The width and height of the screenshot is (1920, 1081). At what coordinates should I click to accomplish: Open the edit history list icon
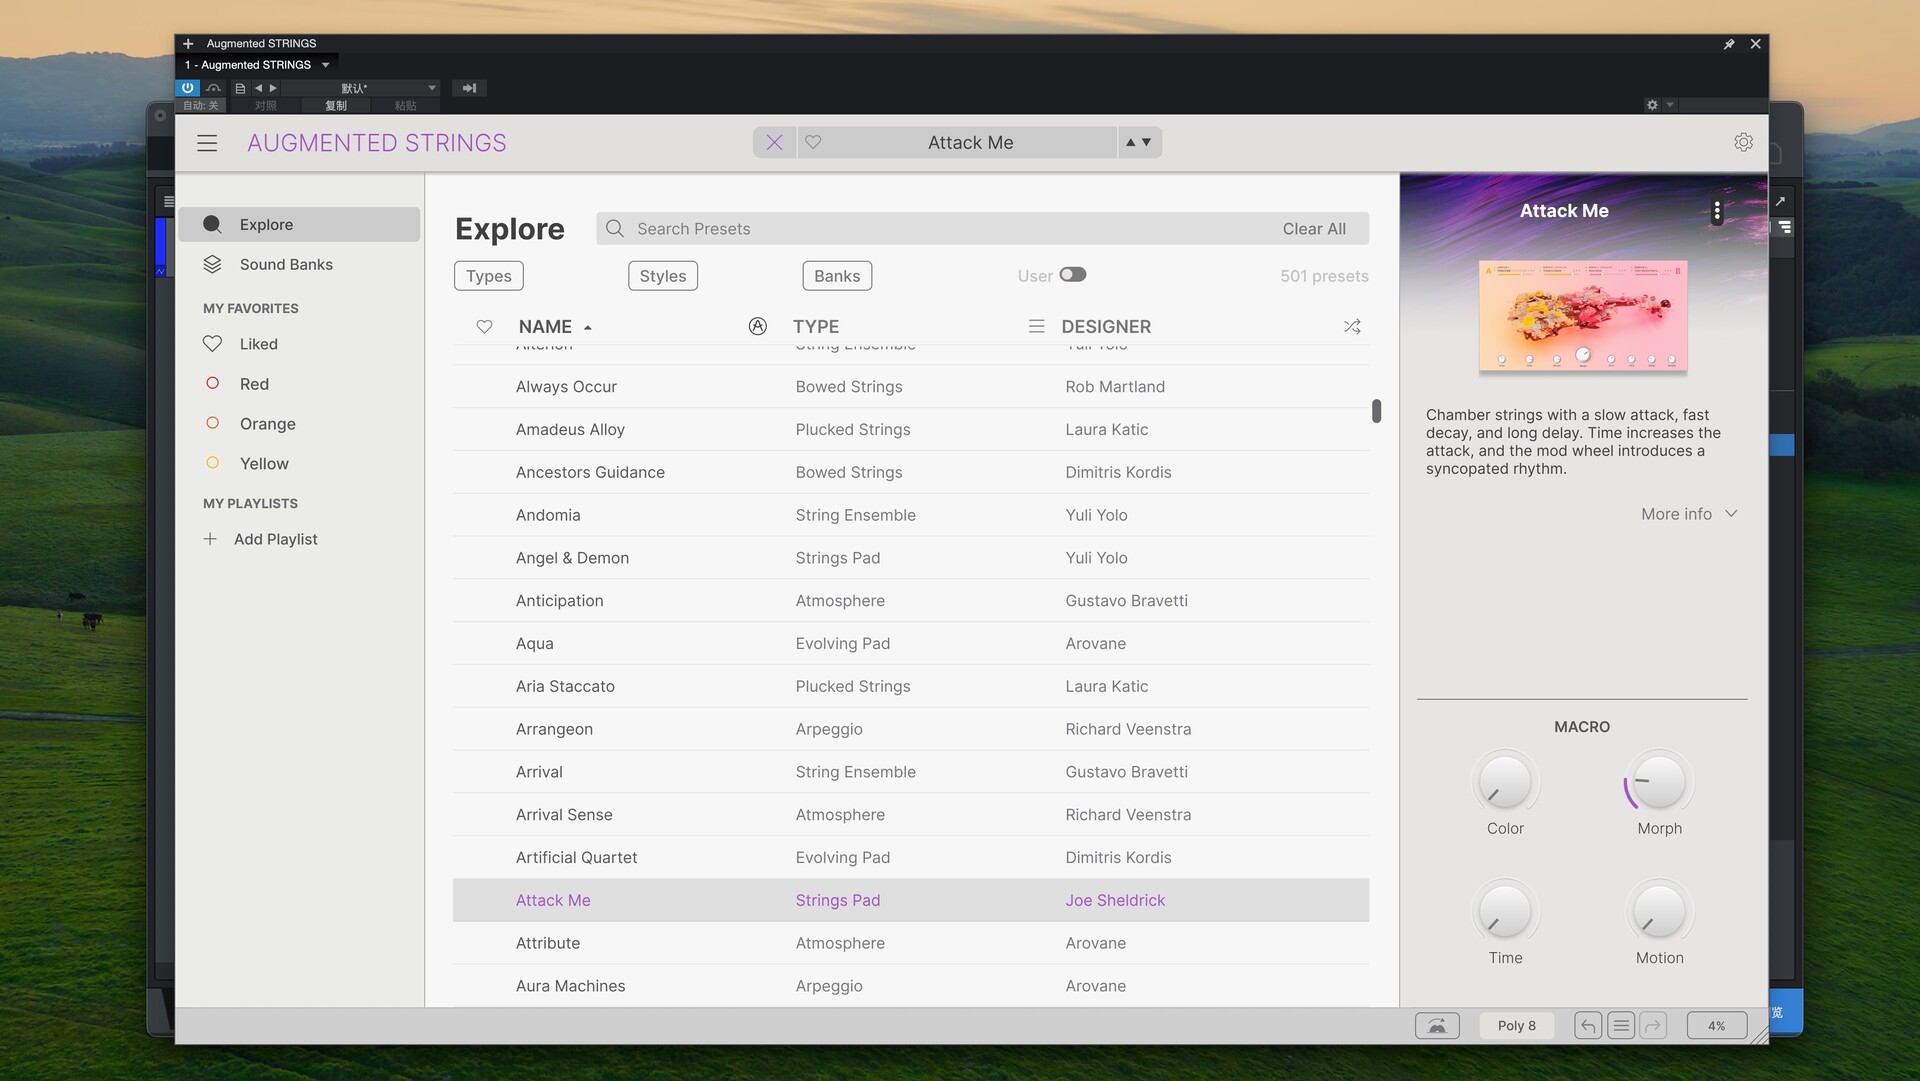1621,1026
